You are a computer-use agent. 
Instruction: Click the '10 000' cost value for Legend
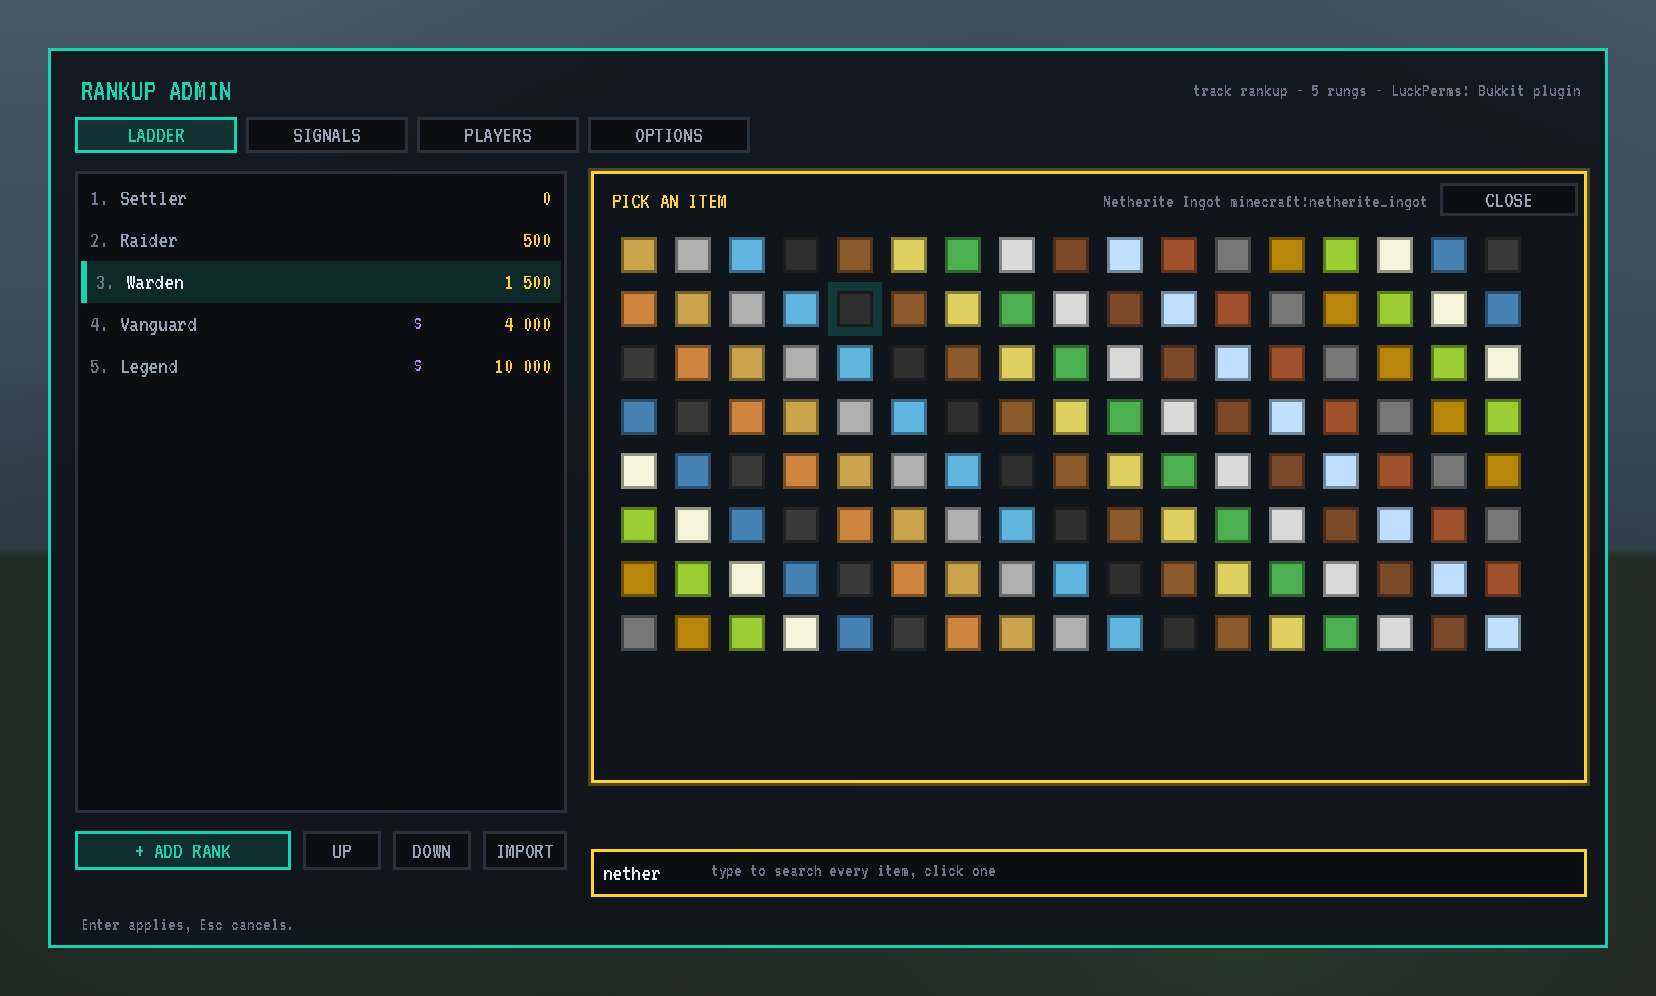[x=523, y=367]
